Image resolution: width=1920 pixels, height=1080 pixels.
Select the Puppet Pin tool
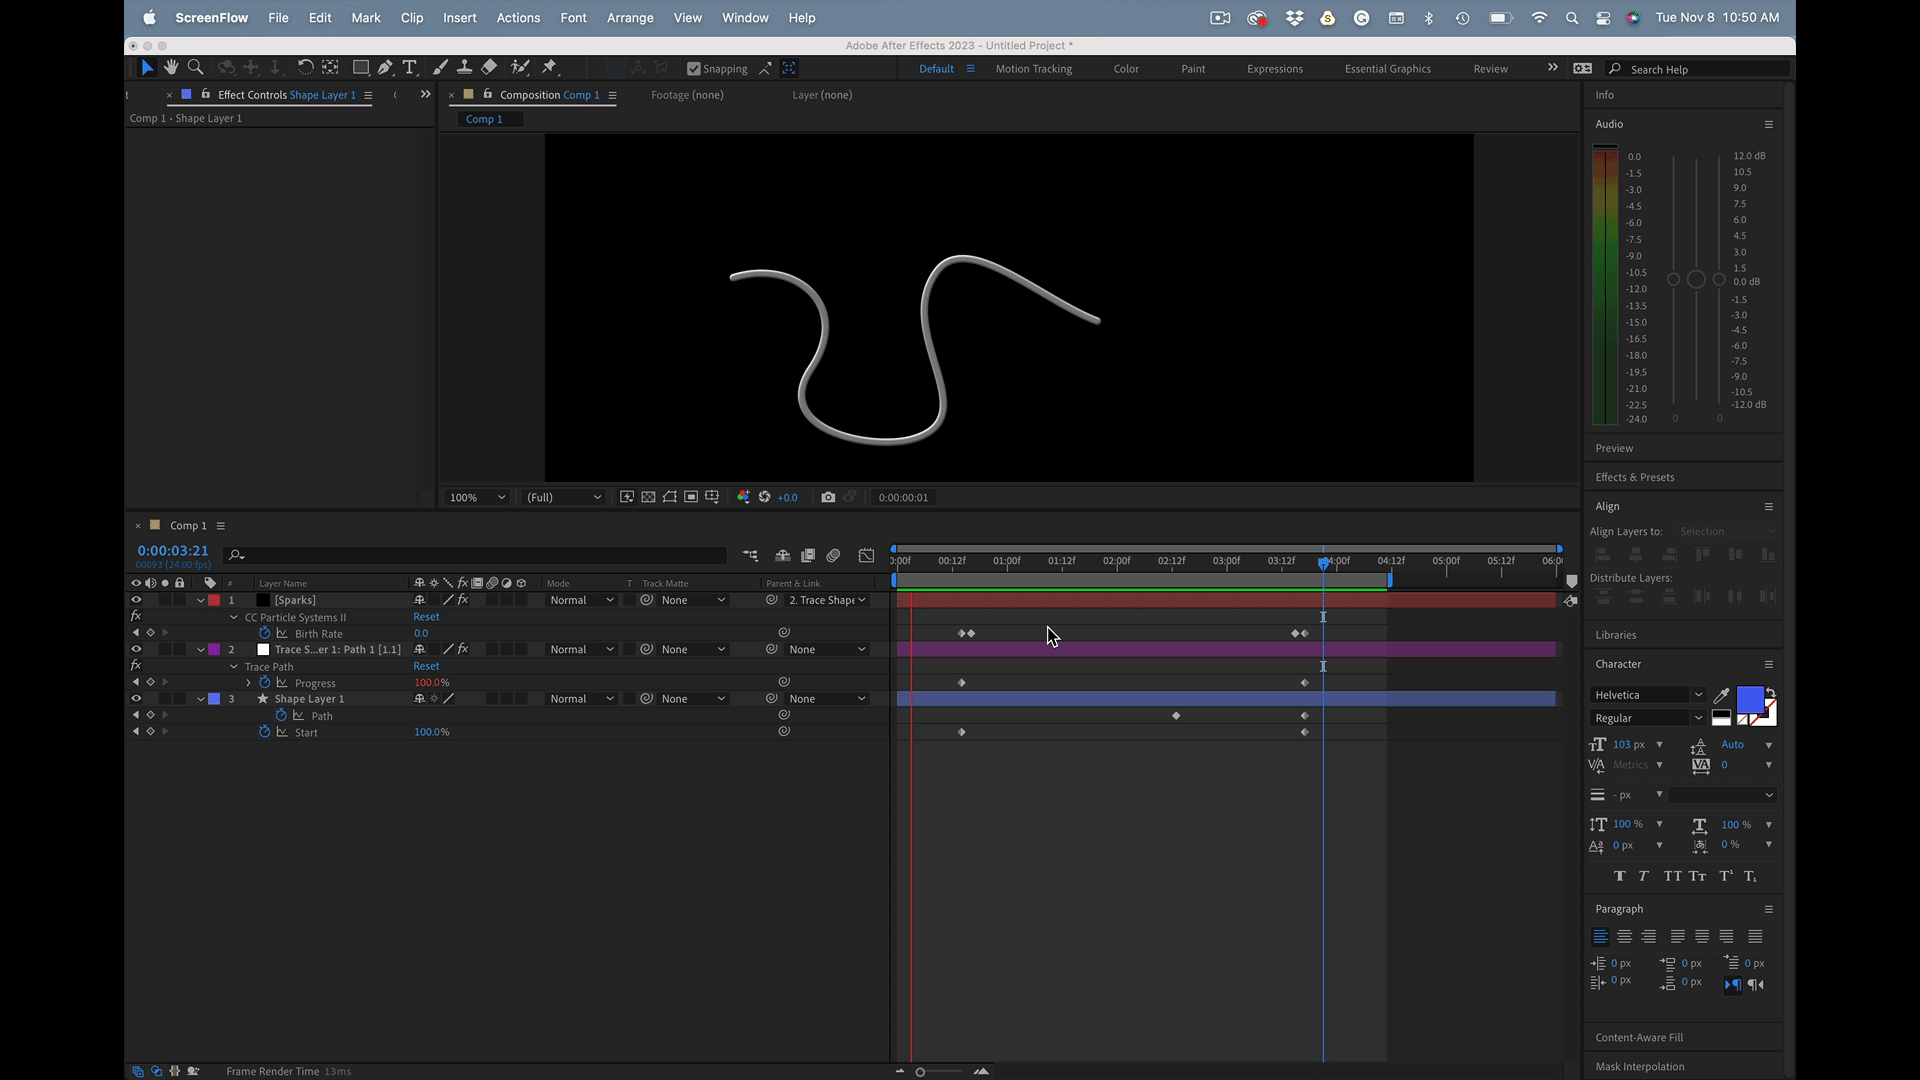(549, 67)
